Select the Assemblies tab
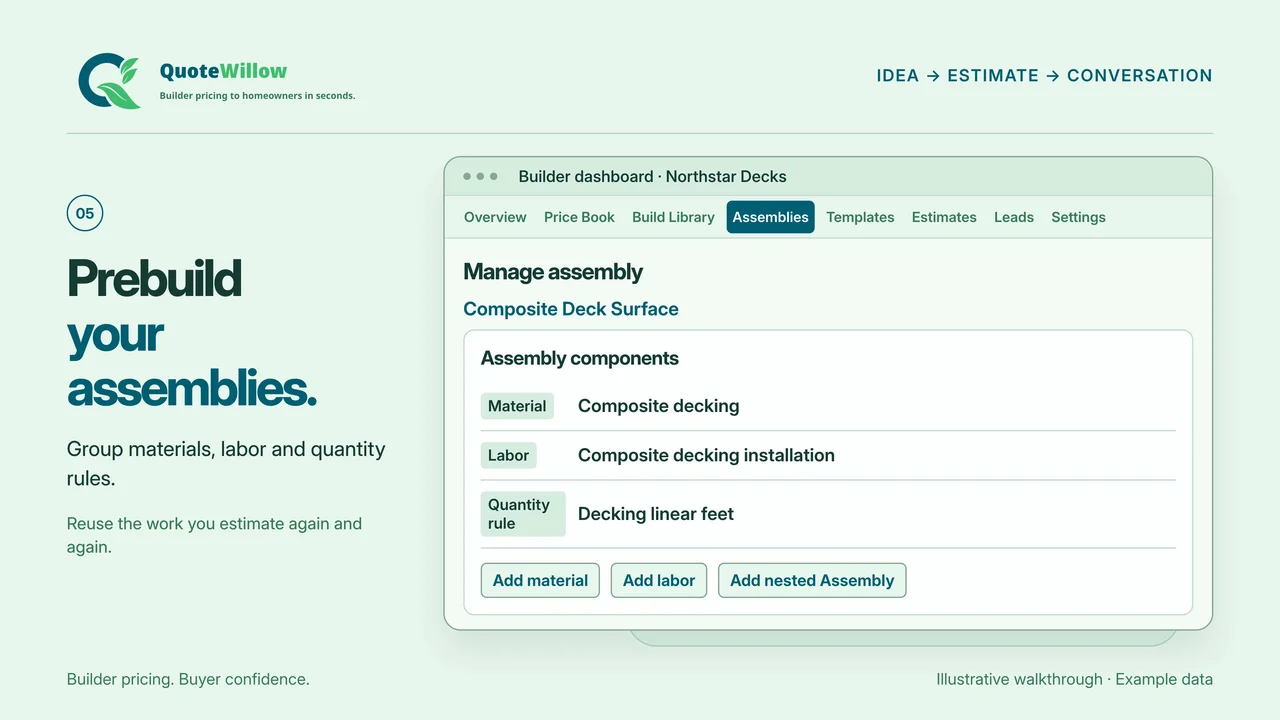Screen dimensions: 1280x720 click(770, 217)
